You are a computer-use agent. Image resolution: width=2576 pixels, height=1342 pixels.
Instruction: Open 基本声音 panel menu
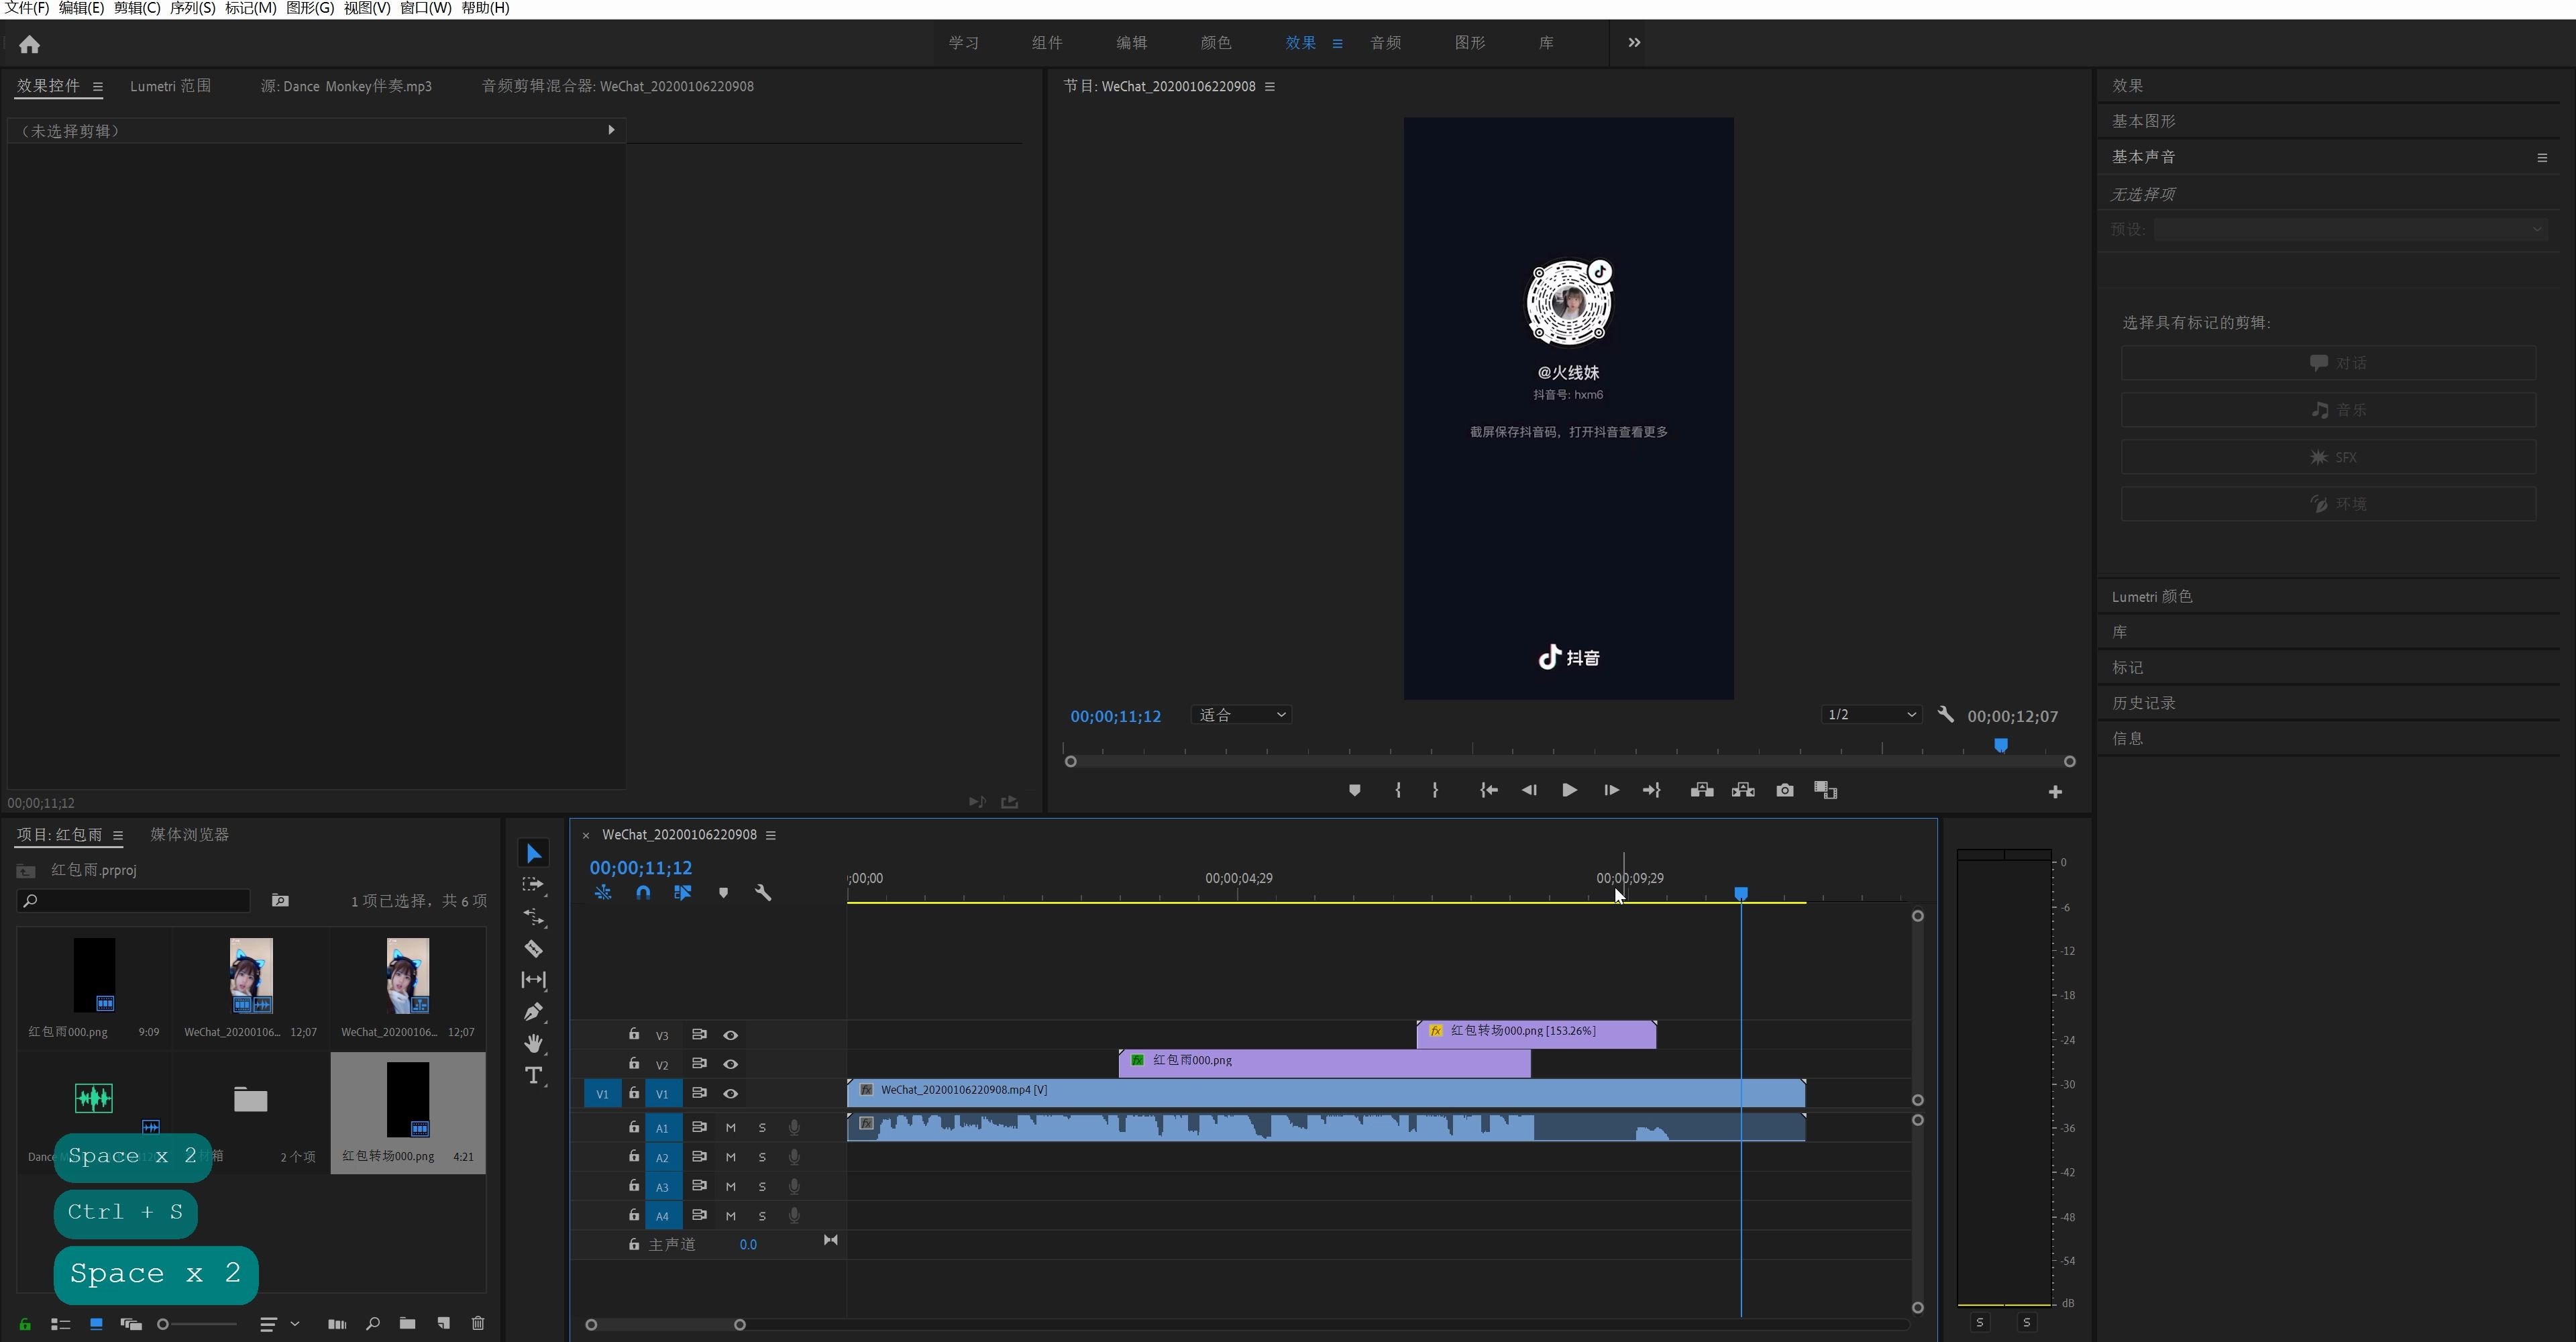pyautogui.click(x=2542, y=157)
